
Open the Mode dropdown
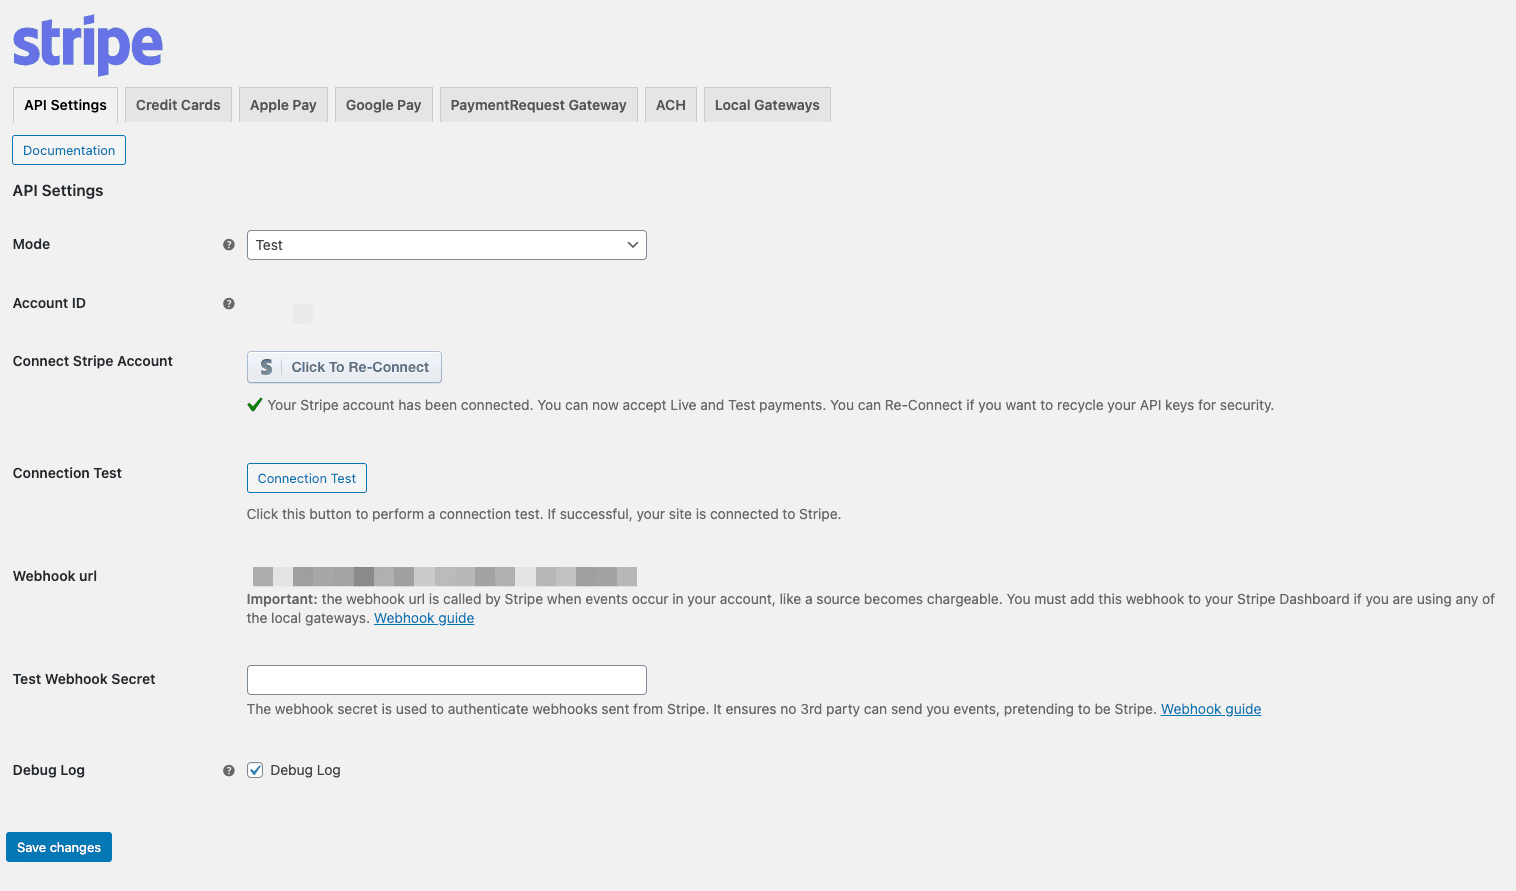(447, 245)
